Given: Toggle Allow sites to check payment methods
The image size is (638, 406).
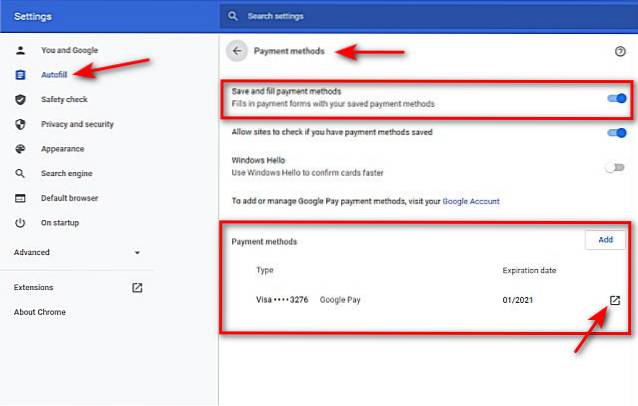Looking at the screenshot, I should tap(616, 132).
